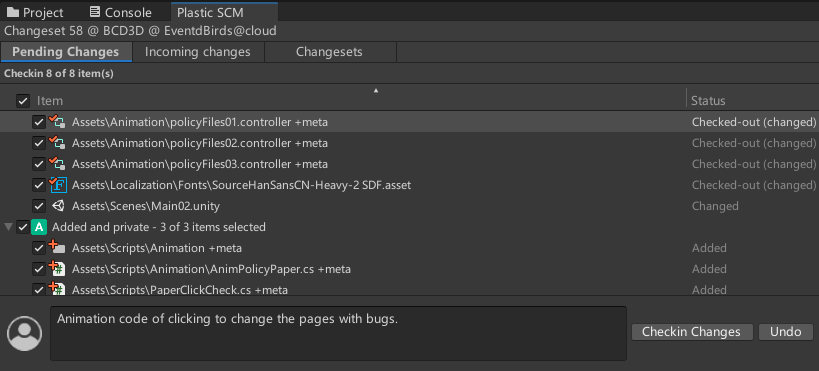Click in the checkin comment text field
Viewport: 819px width, 371px height.
(338, 333)
